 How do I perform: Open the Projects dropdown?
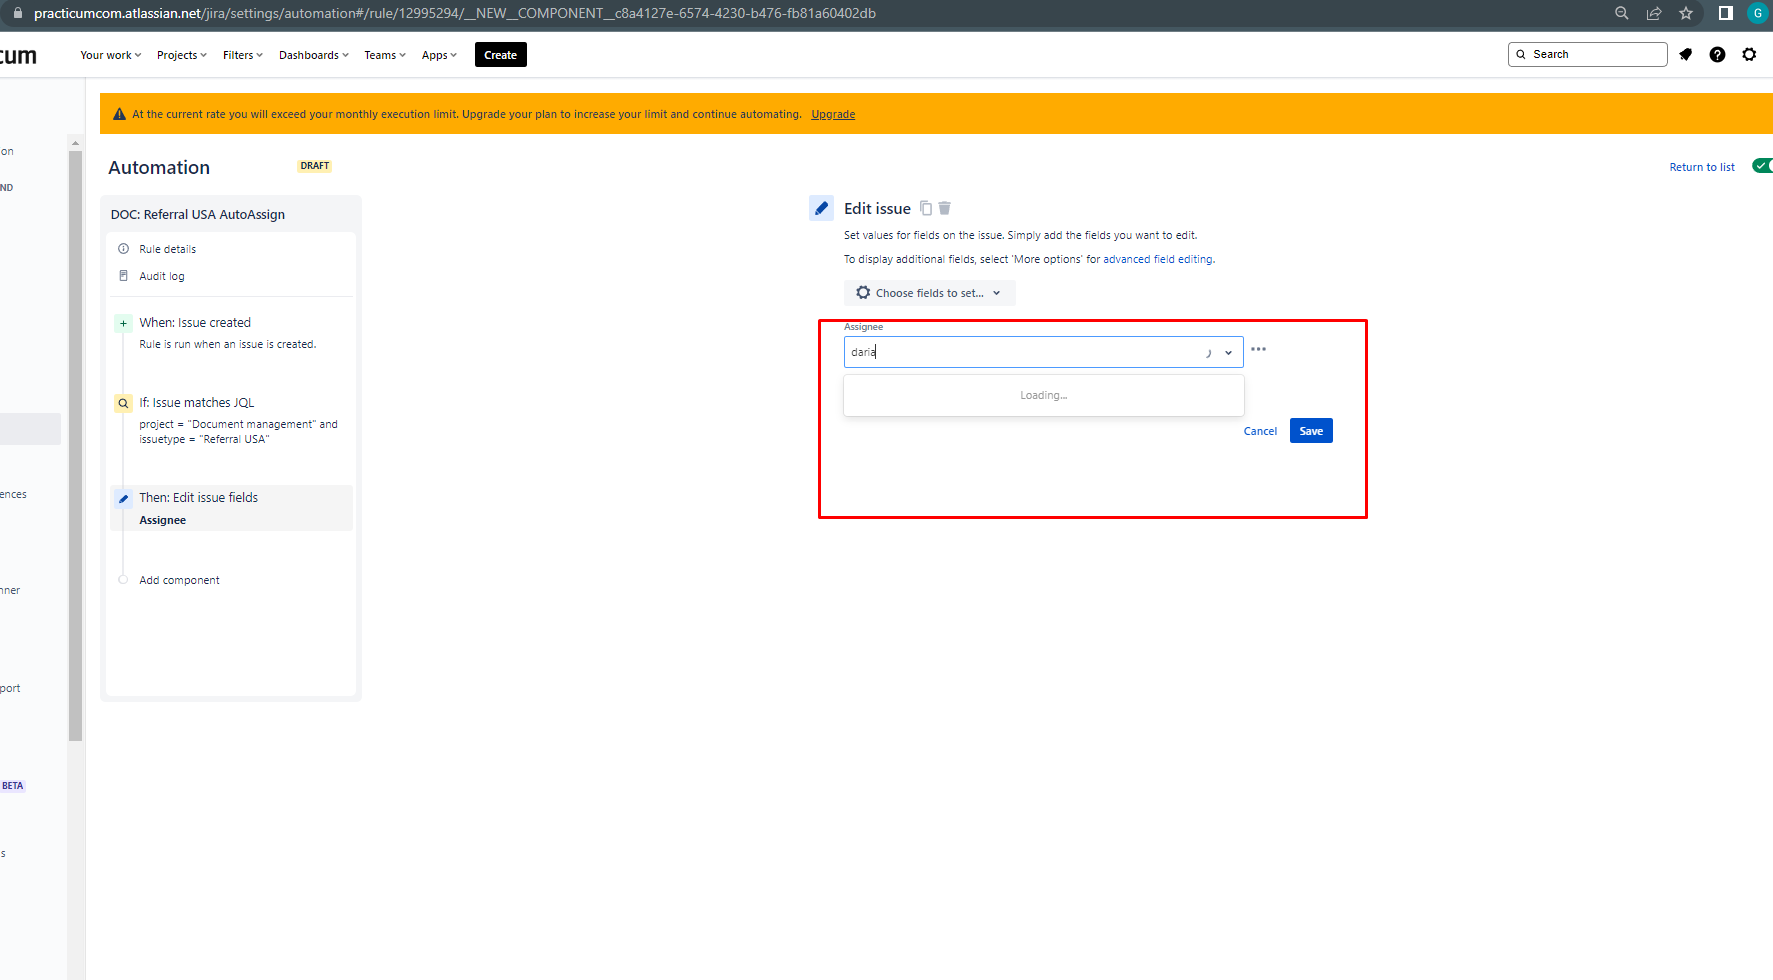pos(181,54)
